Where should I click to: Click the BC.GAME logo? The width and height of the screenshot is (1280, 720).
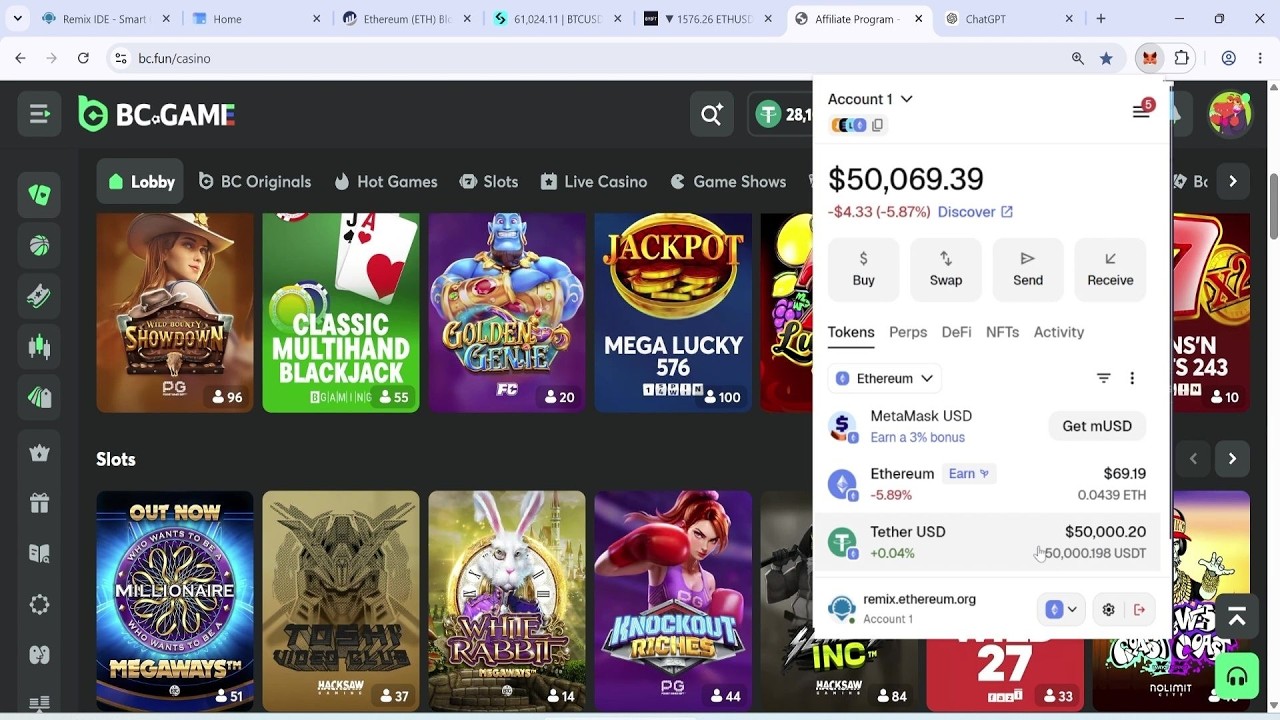tap(157, 114)
